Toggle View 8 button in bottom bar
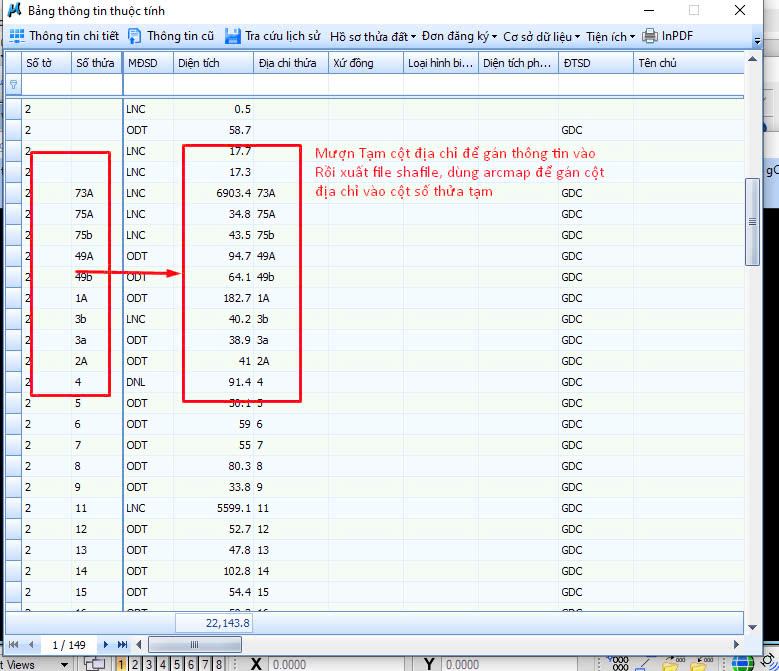The height and width of the screenshot is (671, 779). 218,664
